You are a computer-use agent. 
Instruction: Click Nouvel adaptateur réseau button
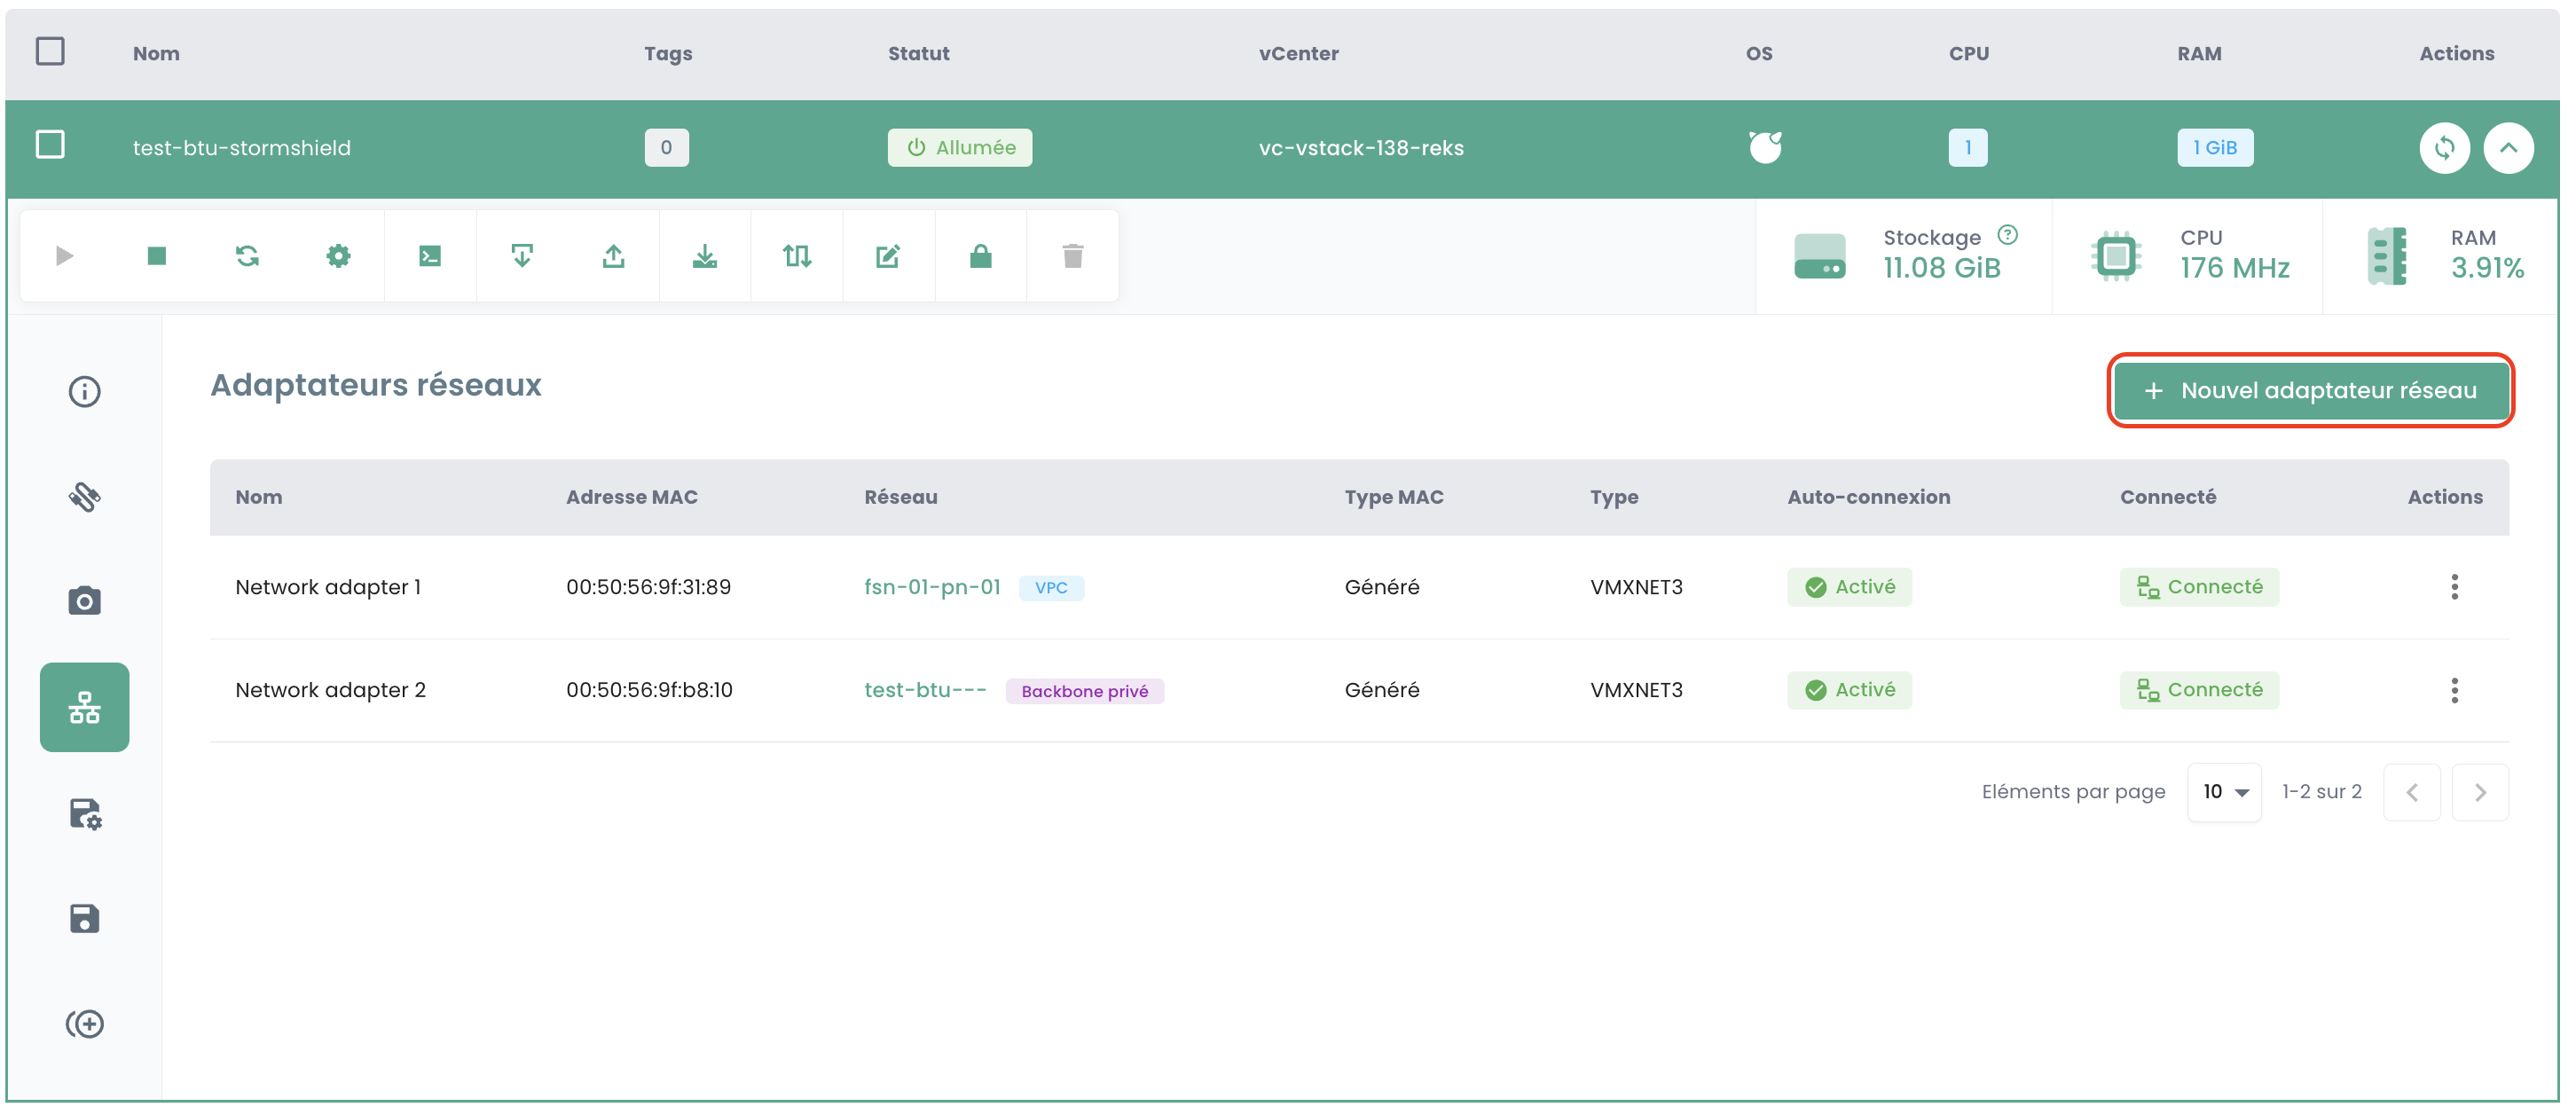coord(2310,390)
